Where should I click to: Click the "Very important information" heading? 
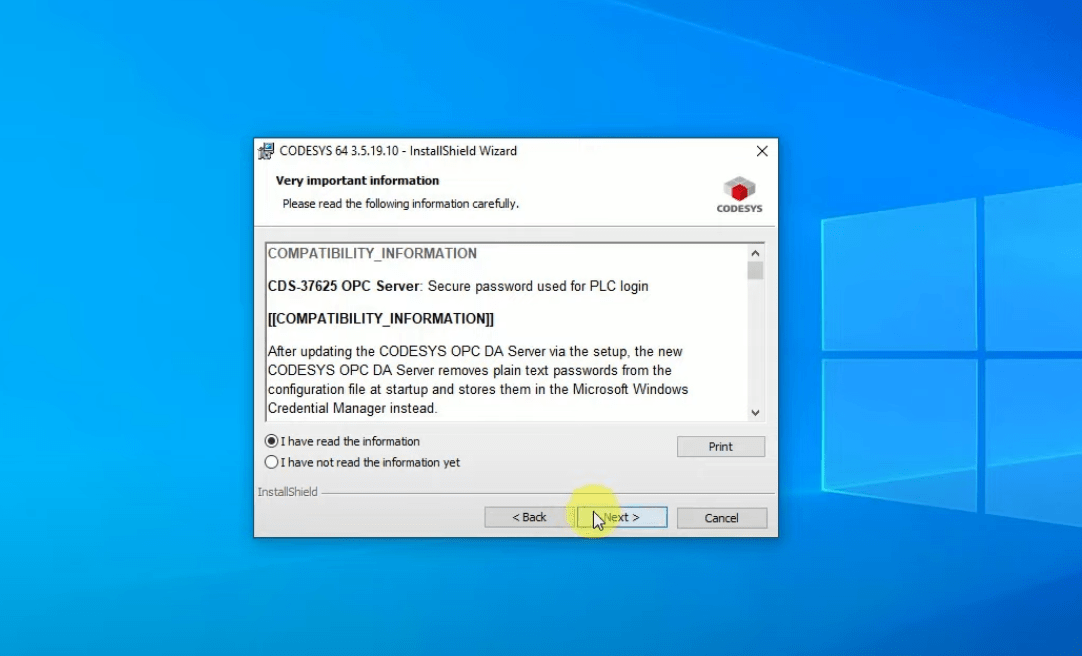(x=357, y=181)
